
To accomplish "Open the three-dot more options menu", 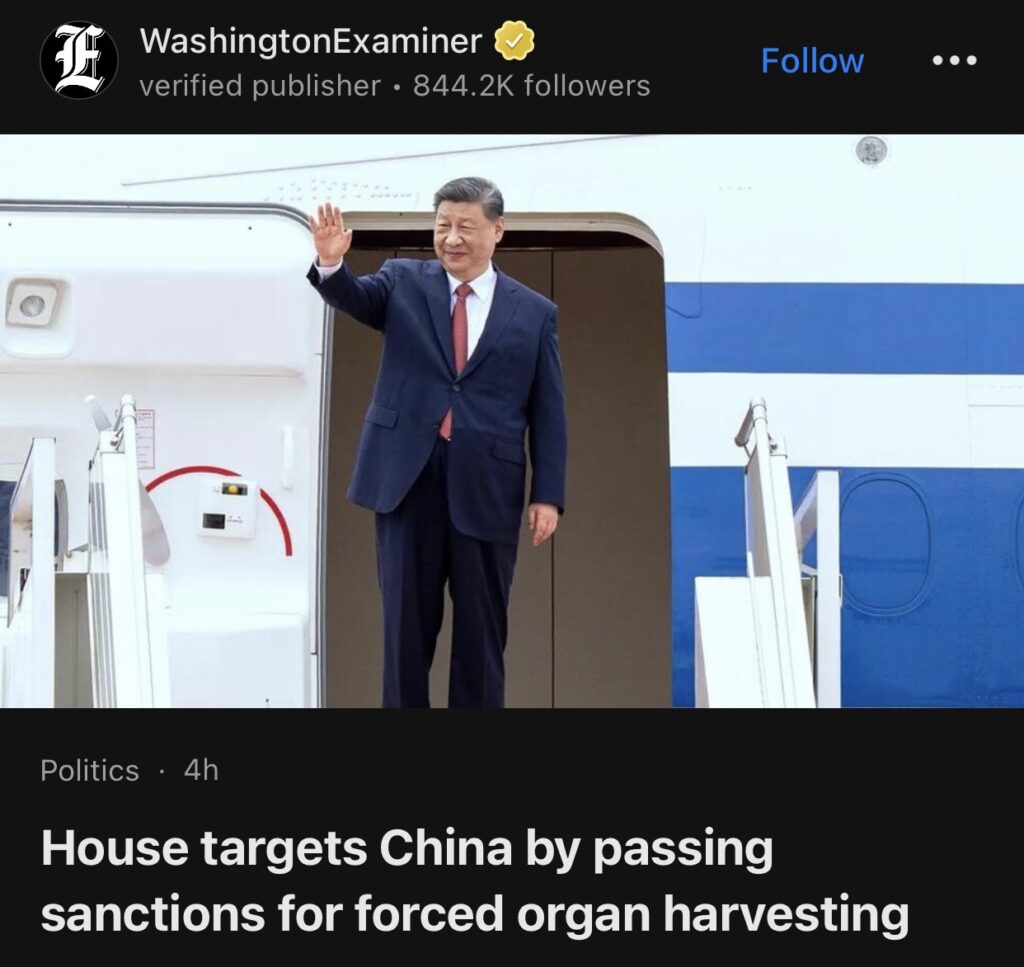I will [x=954, y=61].
